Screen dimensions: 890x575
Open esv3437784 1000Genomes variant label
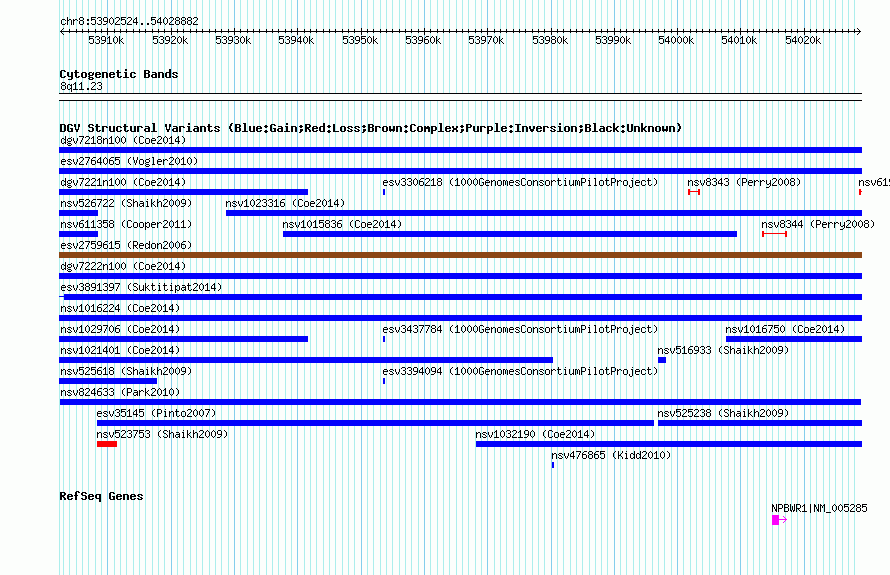[x=520, y=329]
